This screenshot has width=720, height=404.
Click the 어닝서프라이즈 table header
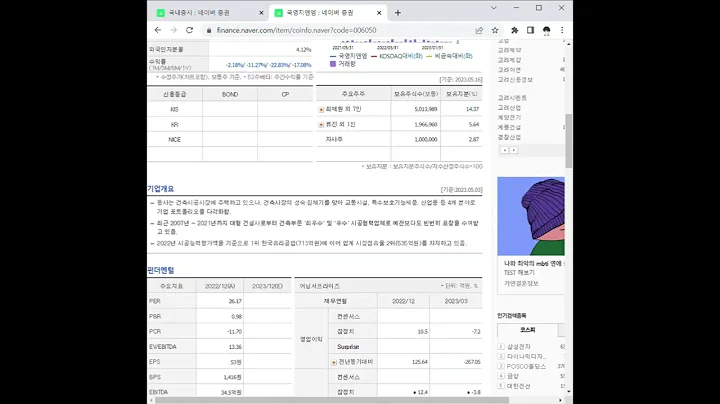(x=320, y=286)
